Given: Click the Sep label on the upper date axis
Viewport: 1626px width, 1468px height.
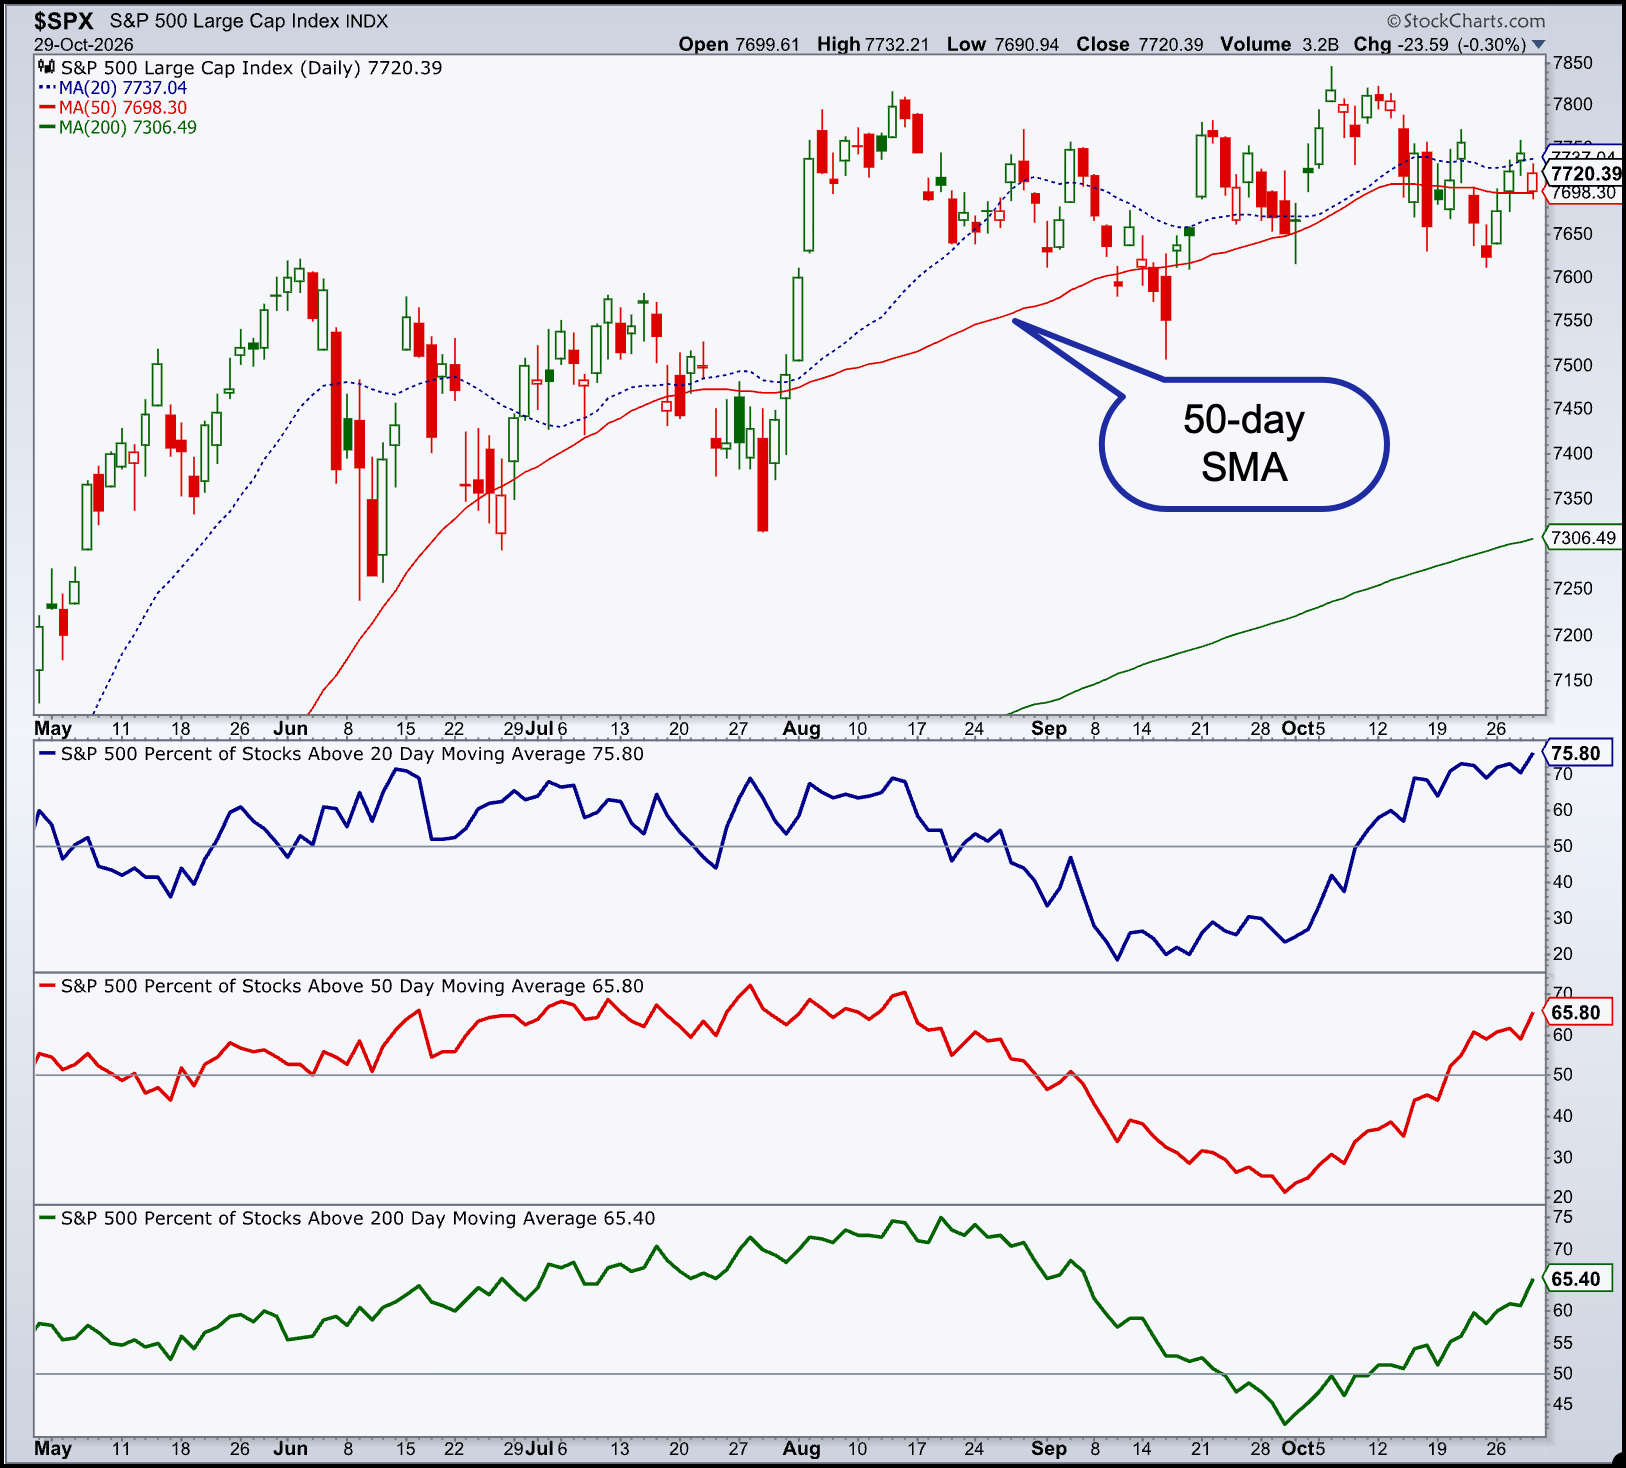Looking at the screenshot, I should coord(1049,728).
